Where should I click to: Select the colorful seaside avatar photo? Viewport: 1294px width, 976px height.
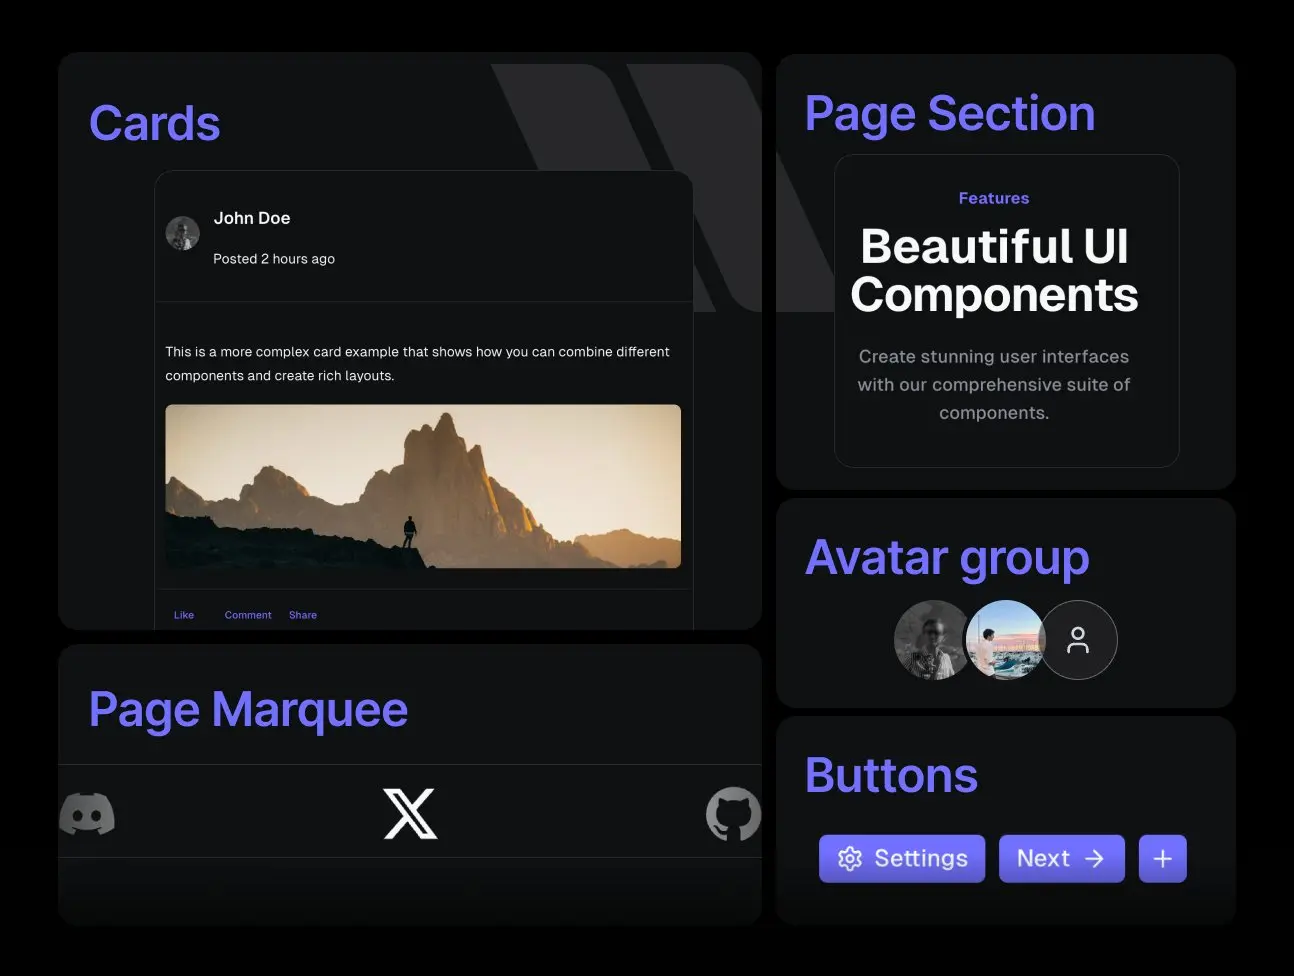[1004, 640]
